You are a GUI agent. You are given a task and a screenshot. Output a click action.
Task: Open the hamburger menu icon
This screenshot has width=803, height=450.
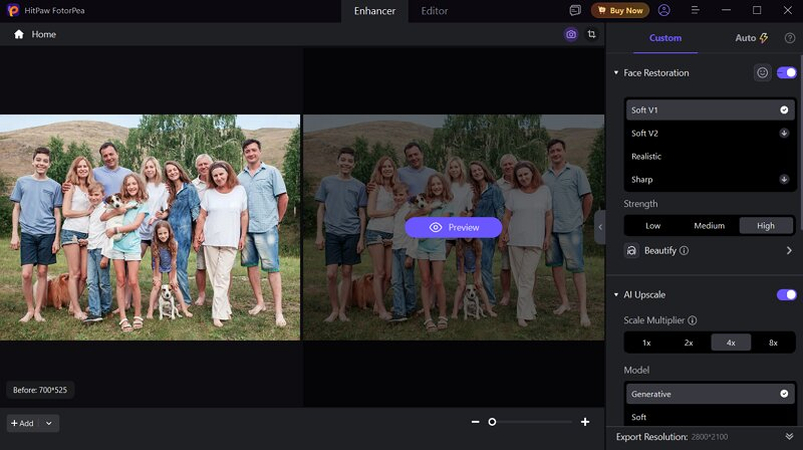pyautogui.click(x=695, y=10)
